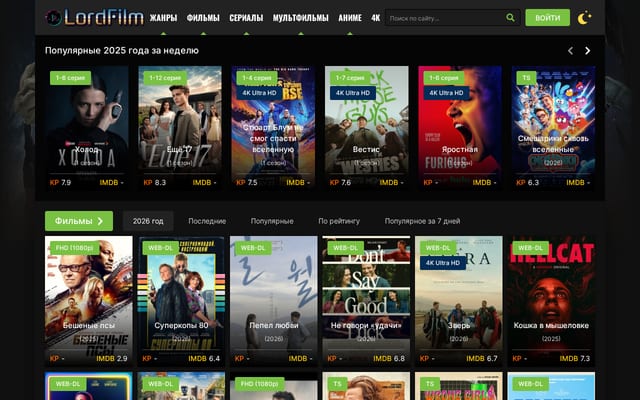Open the 4K section
640x400 pixels.
point(376,18)
